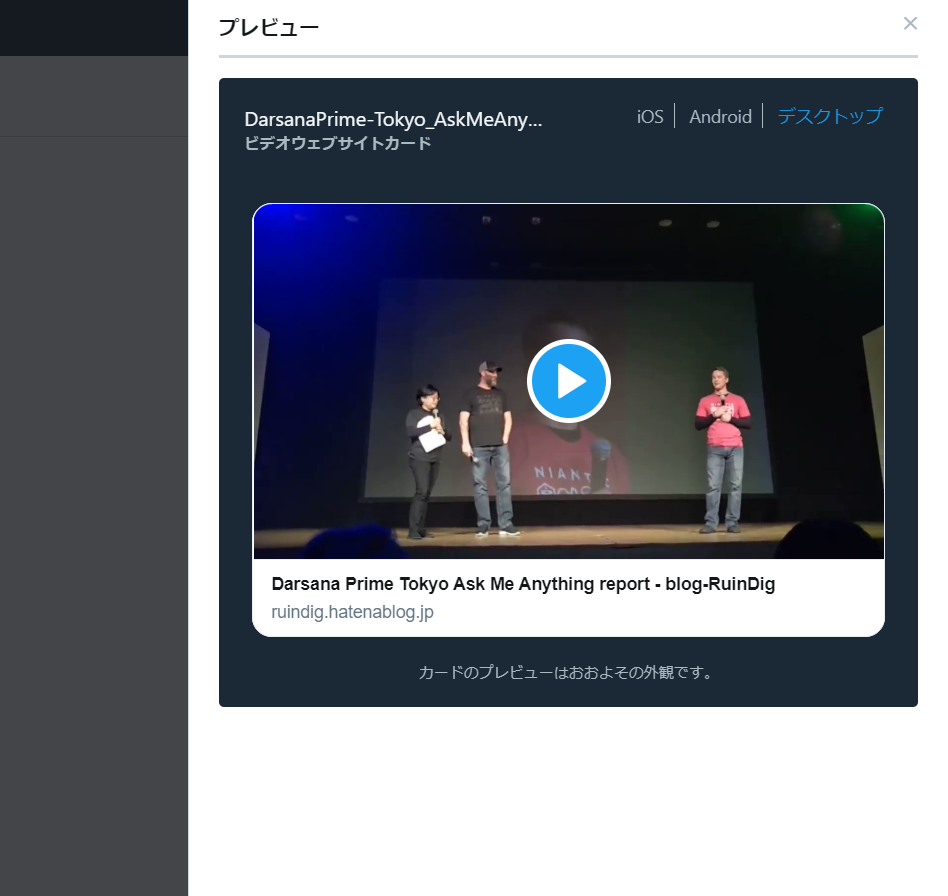
Task: Switch preview to iOS tab
Action: pyautogui.click(x=650, y=116)
